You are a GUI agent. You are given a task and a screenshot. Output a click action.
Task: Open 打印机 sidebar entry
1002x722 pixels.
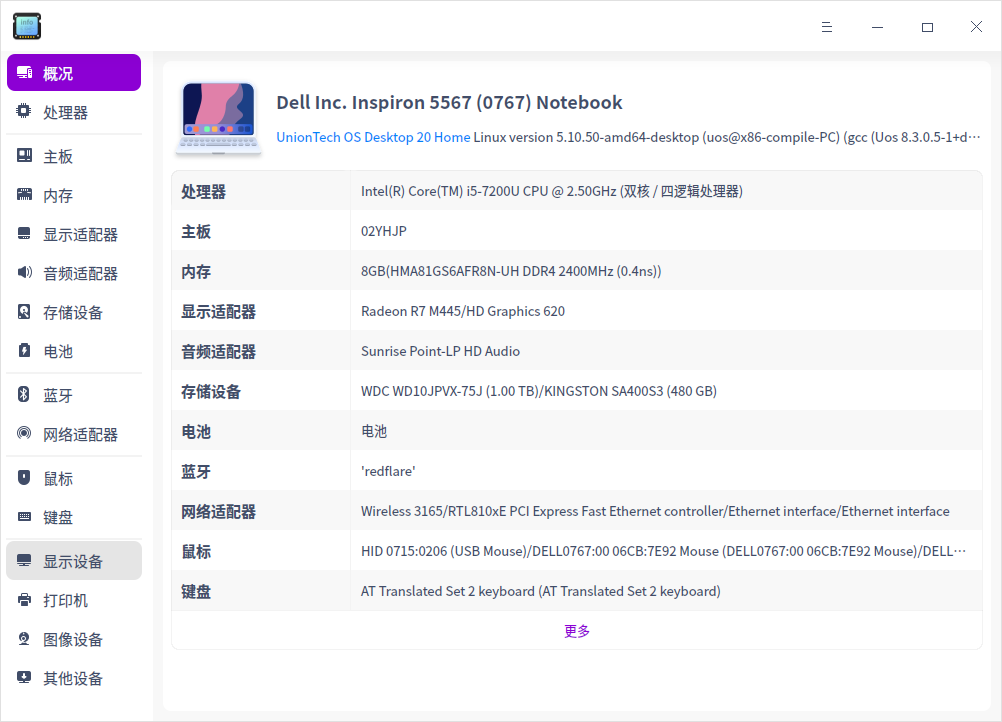coord(74,600)
